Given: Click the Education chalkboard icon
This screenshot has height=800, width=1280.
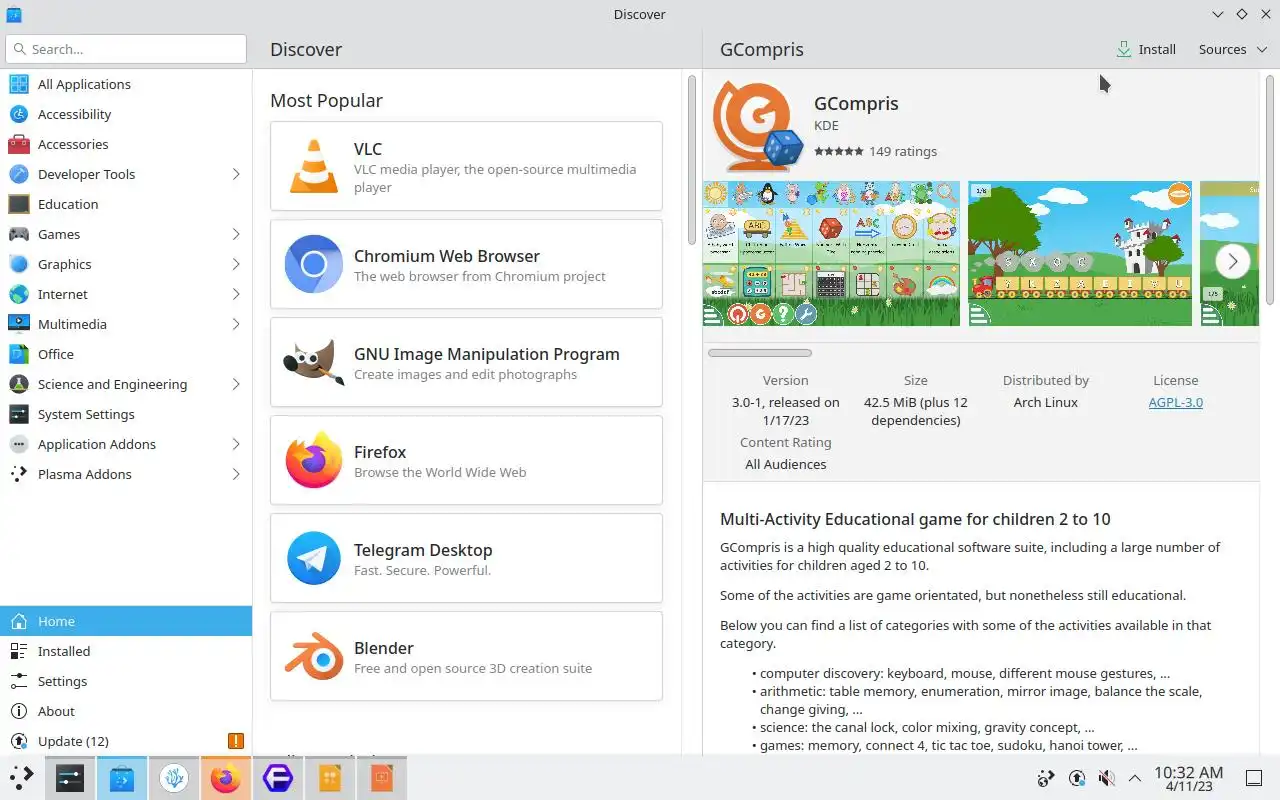Looking at the screenshot, I should tap(19, 204).
